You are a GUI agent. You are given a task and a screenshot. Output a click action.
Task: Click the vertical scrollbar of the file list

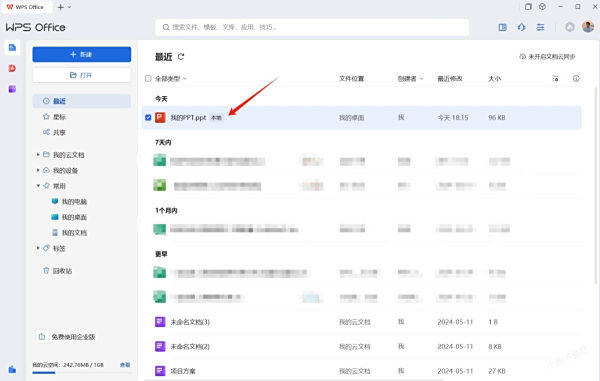tap(596, 186)
